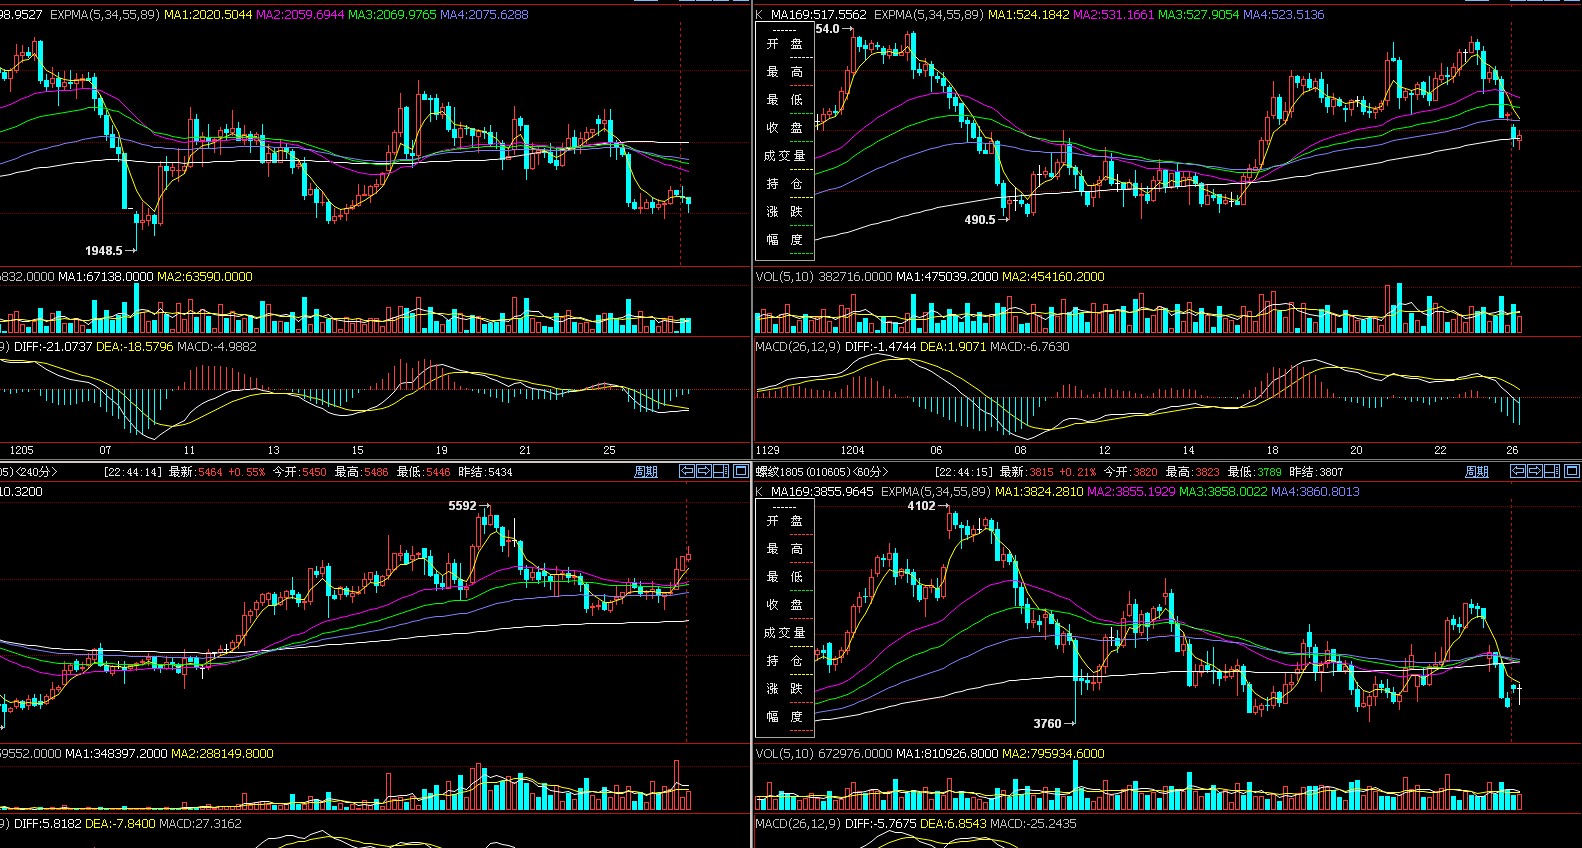This screenshot has height=848, width=1582.
Task: Click the 5592 high price marker
Action: 462,506
